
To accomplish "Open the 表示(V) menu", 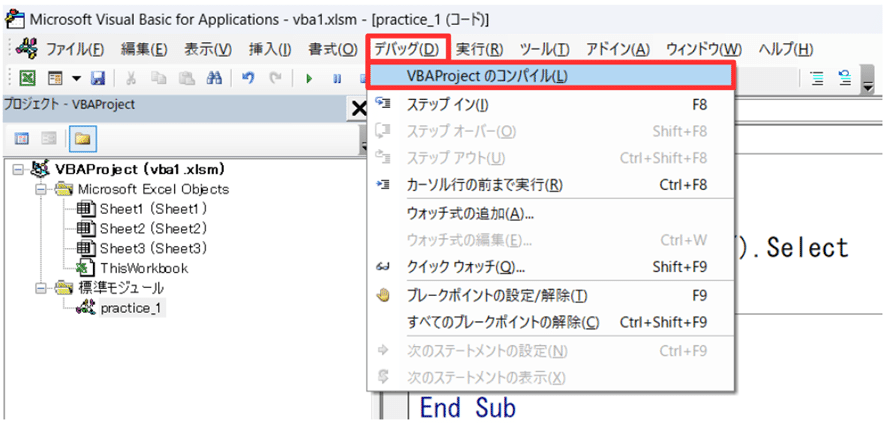I will (x=208, y=49).
